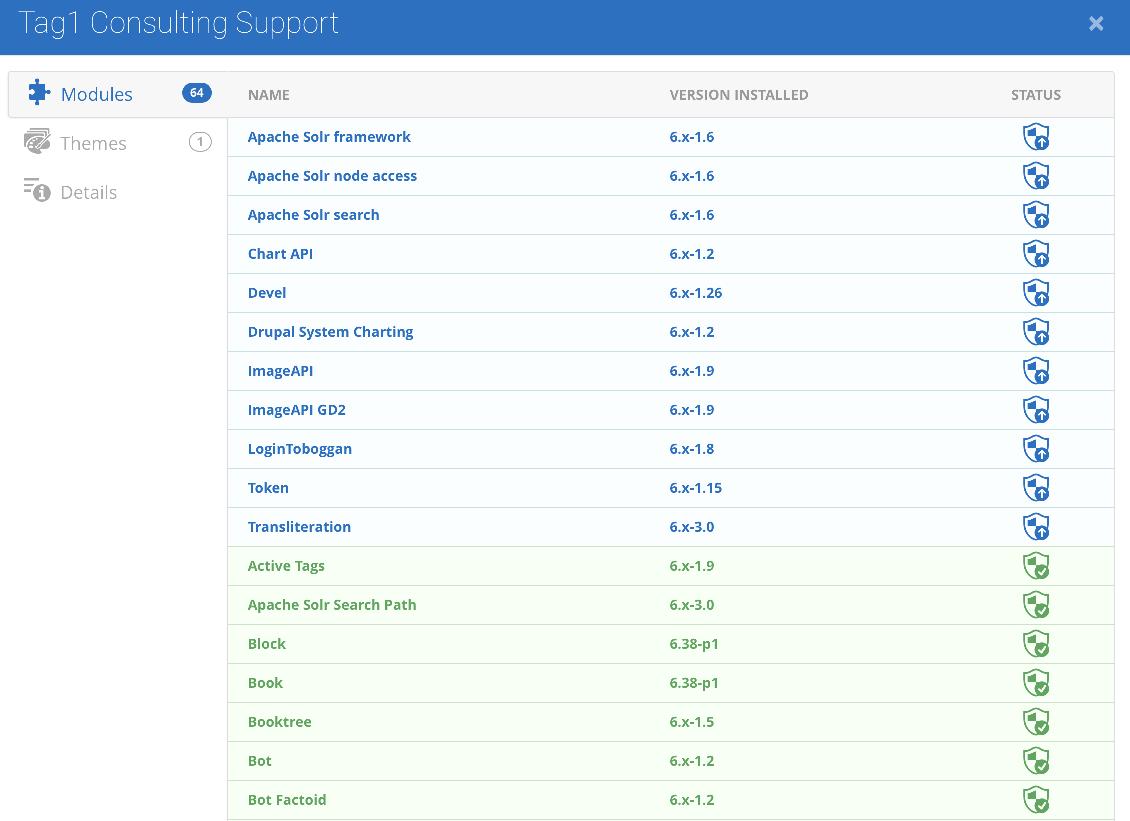
Task: Close the Tag1 Consulting Support dialog
Action: click(x=1095, y=24)
